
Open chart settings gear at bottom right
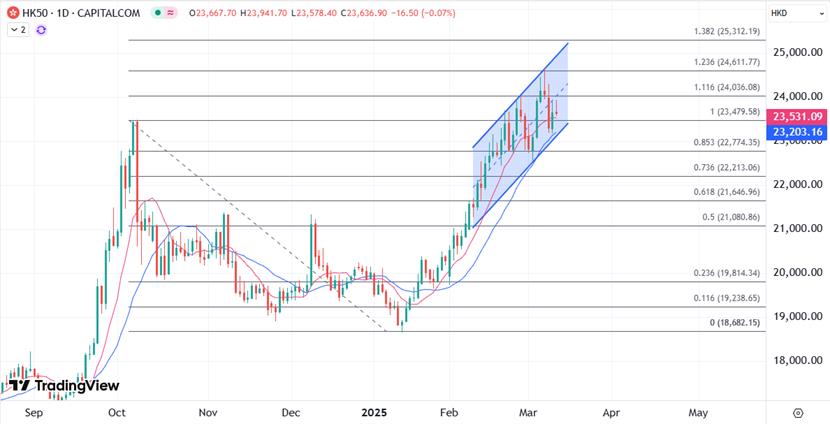click(x=797, y=412)
